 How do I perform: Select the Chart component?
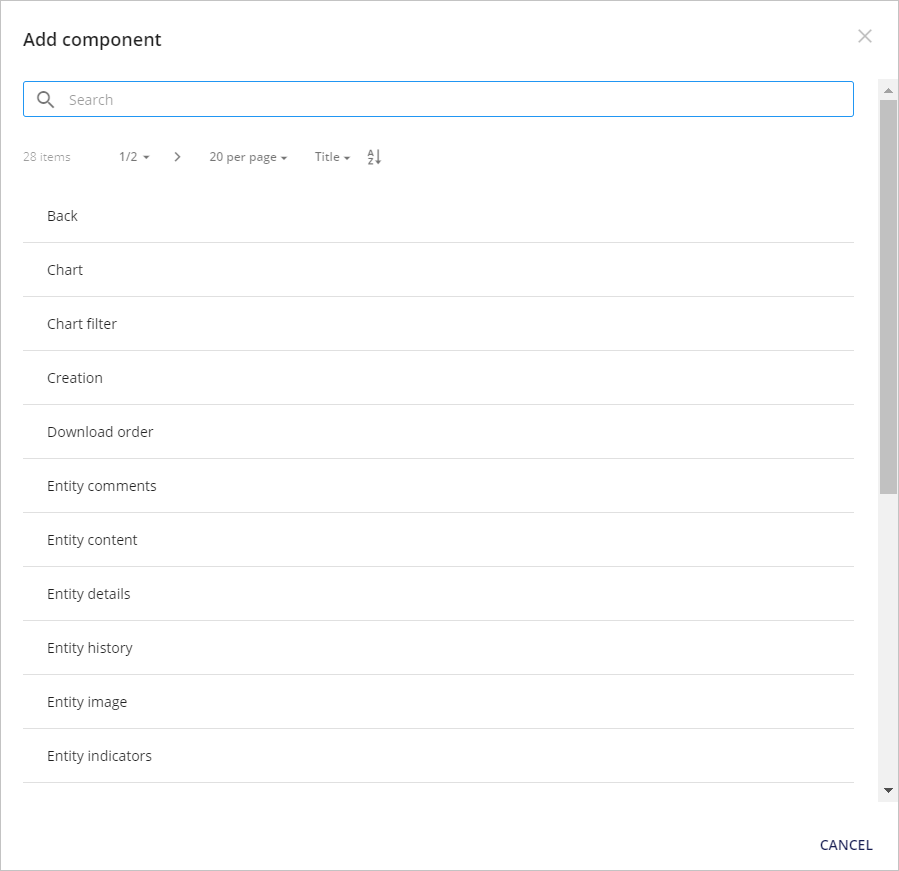[438, 269]
